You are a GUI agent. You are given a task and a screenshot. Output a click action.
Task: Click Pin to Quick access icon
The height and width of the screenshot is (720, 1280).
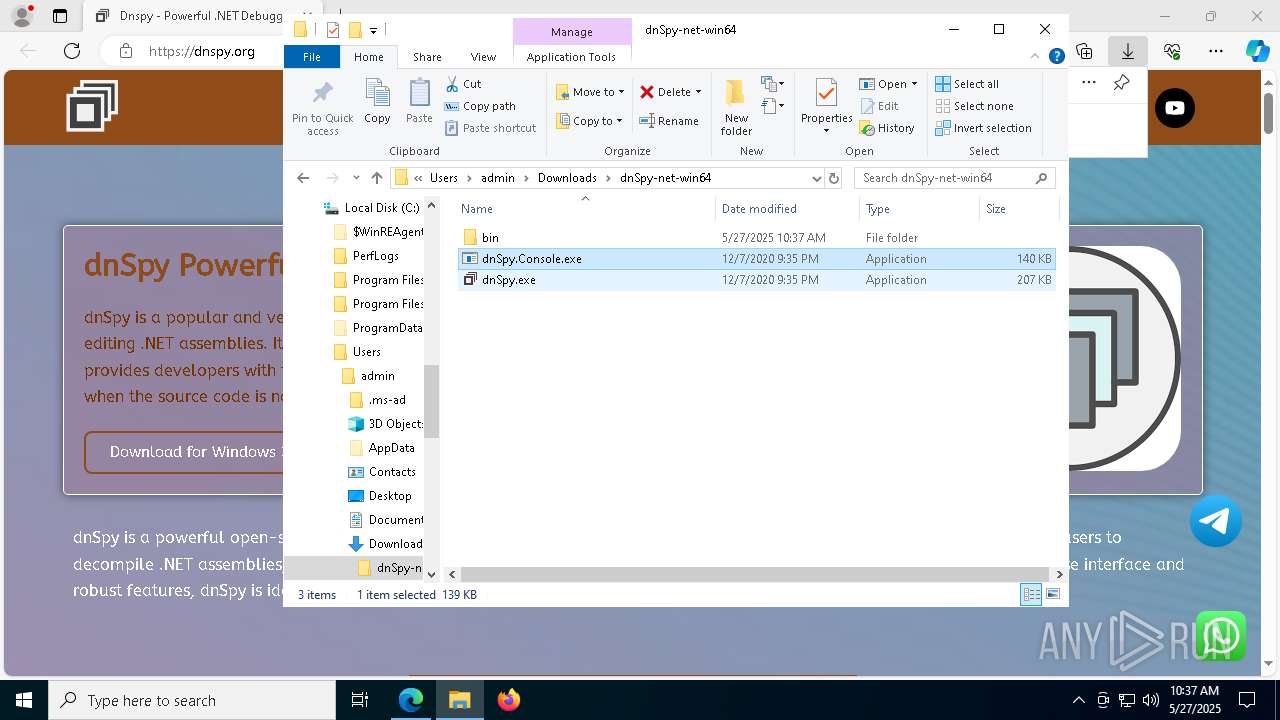[x=322, y=107]
